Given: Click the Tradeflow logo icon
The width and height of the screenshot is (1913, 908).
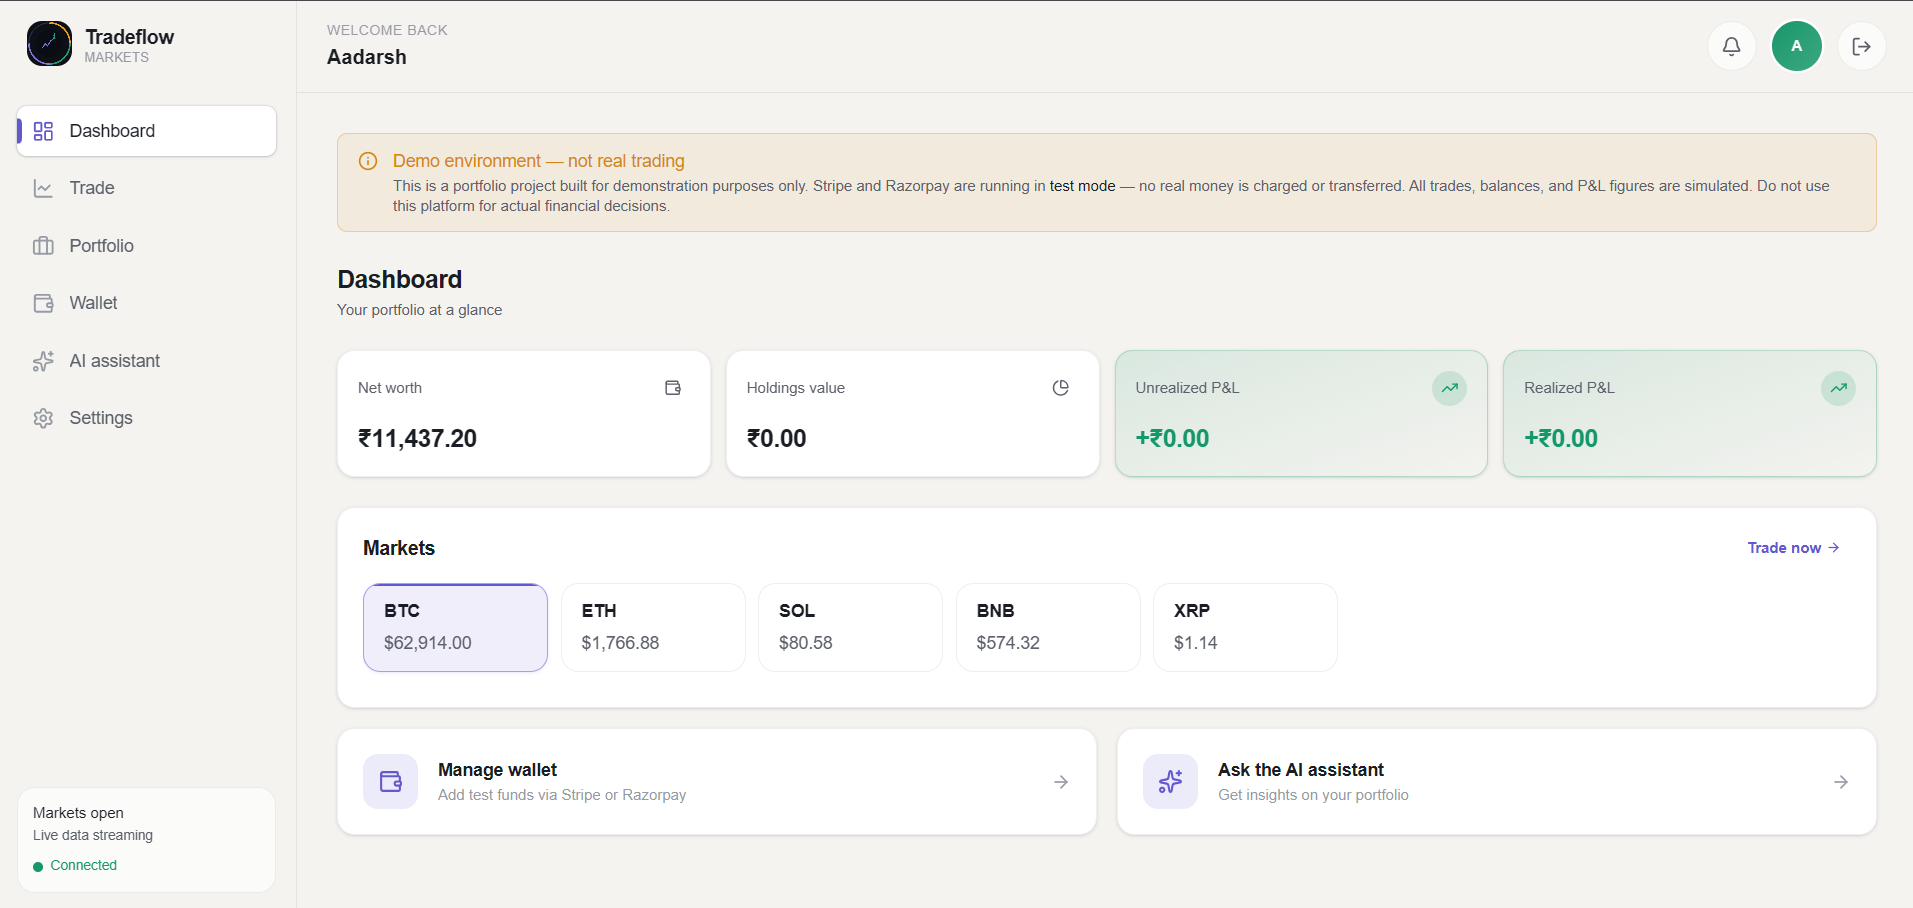Looking at the screenshot, I should click(x=49, y=44).
